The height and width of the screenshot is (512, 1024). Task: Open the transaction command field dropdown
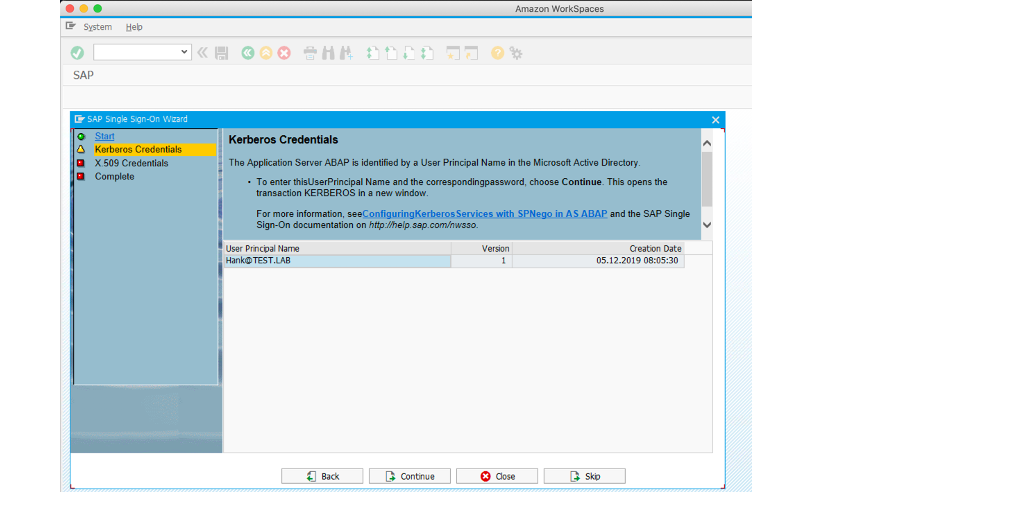pos(185,52)
